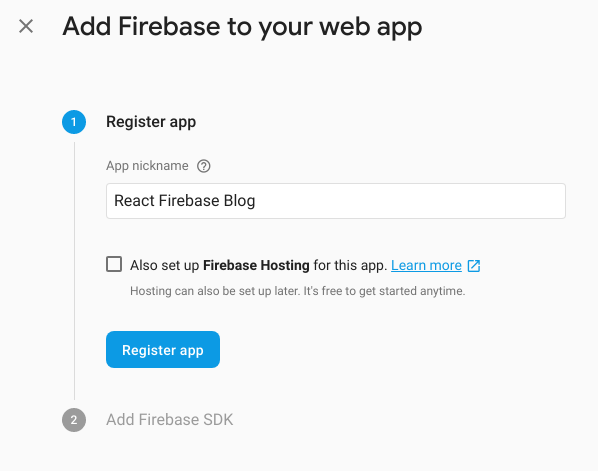Enable the Firebase Hosting checkbox

pos(114,264)
